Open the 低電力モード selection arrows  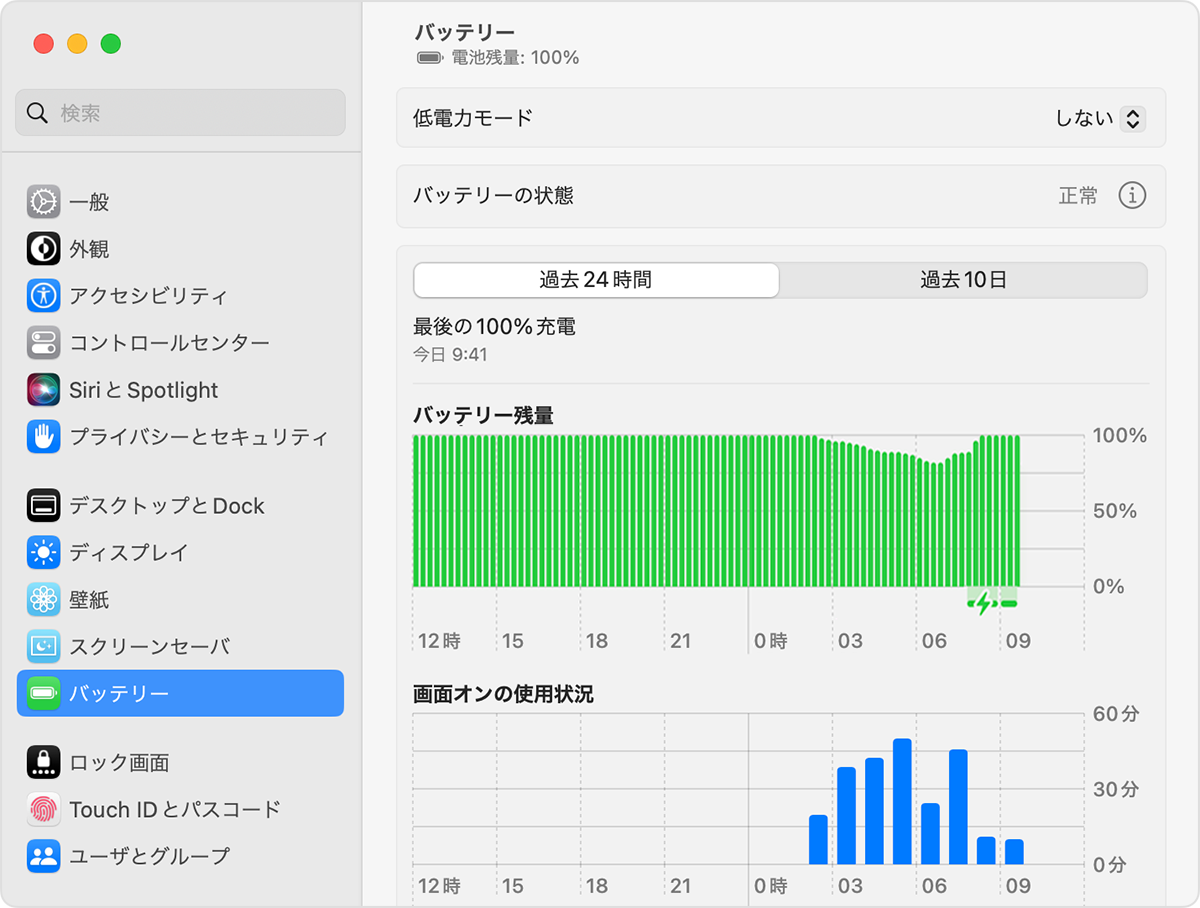(x=1132, y=117)
